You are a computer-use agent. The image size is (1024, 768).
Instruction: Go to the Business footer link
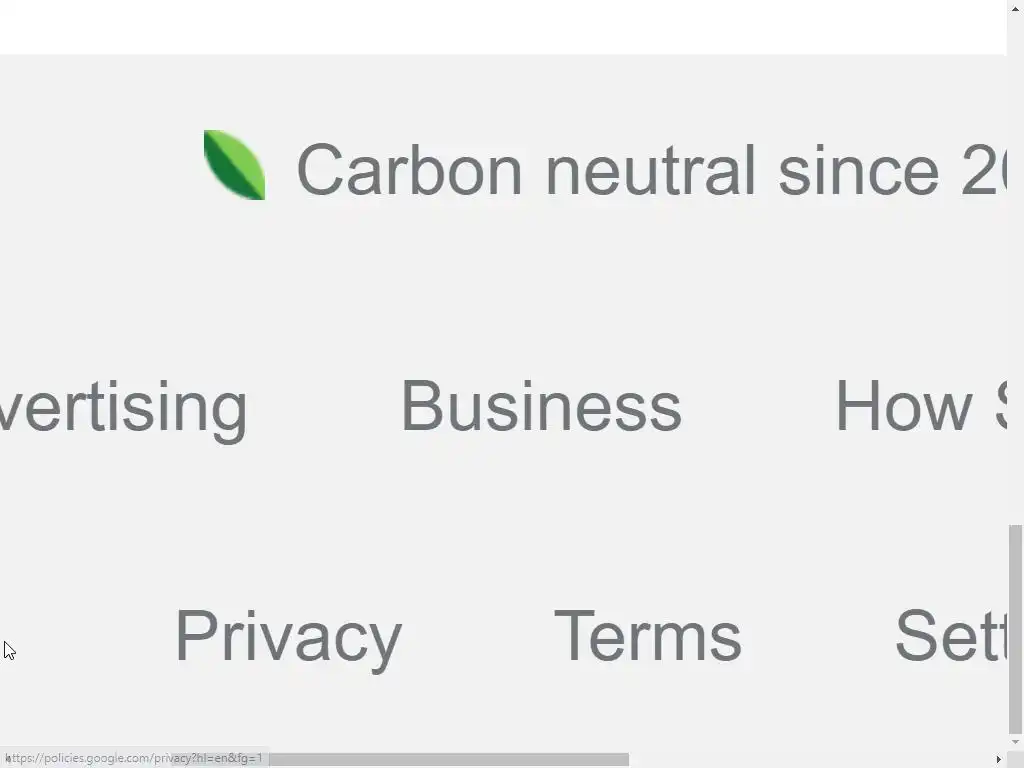pyautogui.click(x=541, y=407)
